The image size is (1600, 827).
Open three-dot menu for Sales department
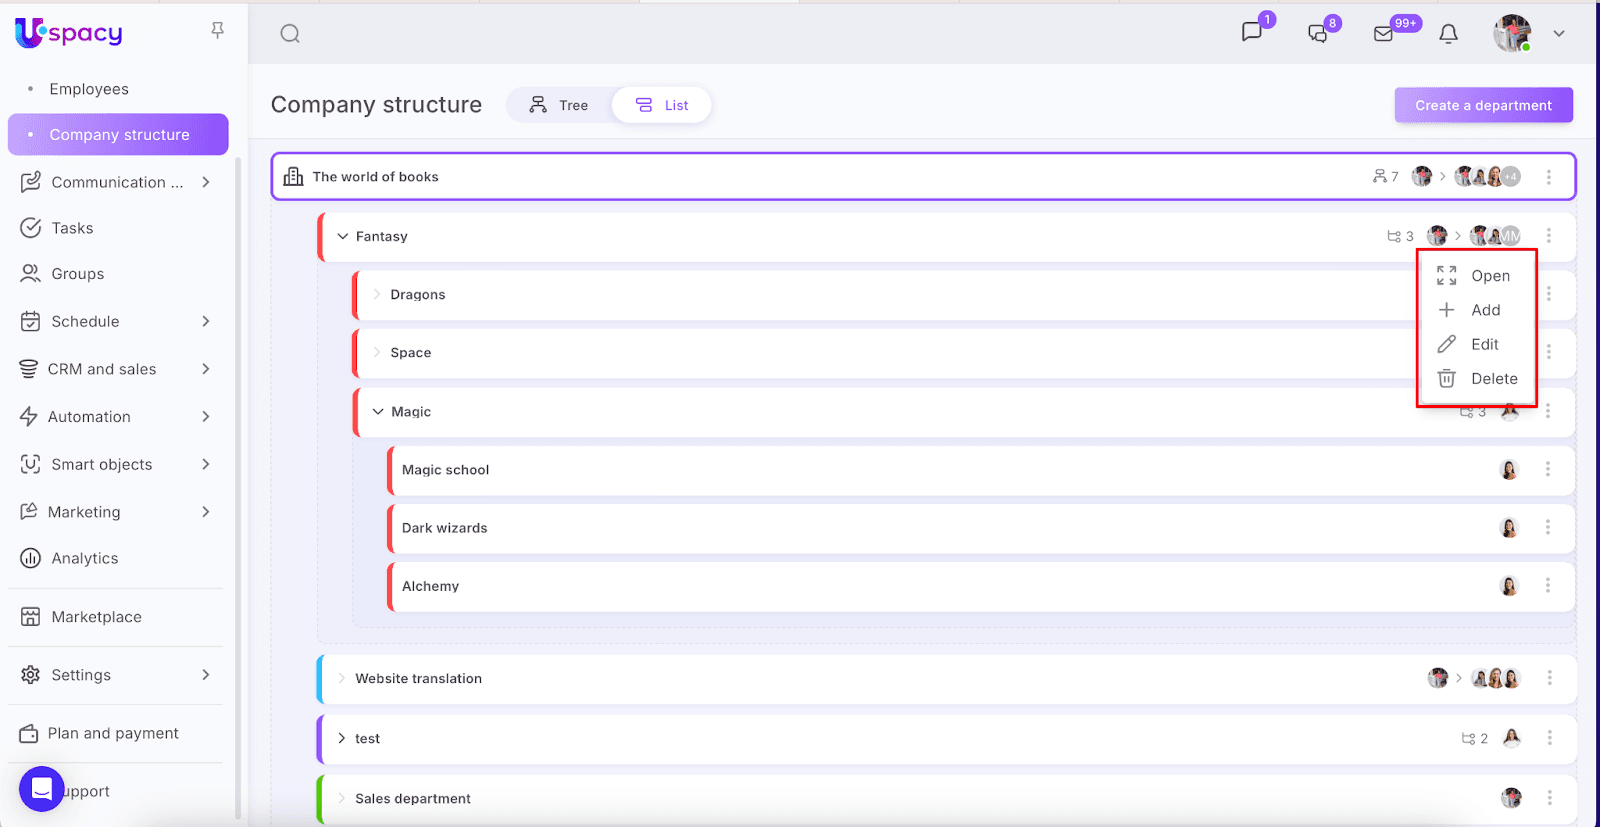tap(1549, 798)
